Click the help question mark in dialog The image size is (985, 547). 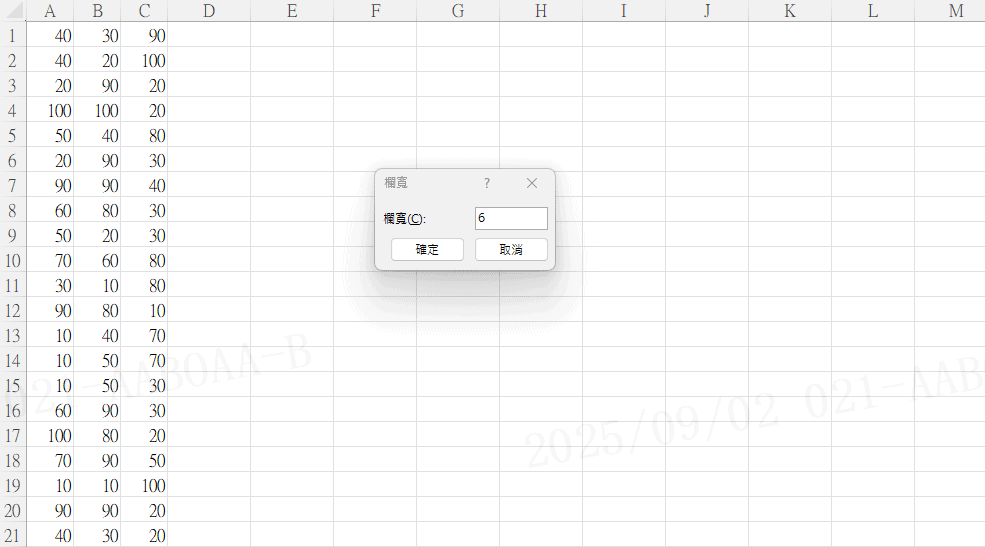(487, 183)
